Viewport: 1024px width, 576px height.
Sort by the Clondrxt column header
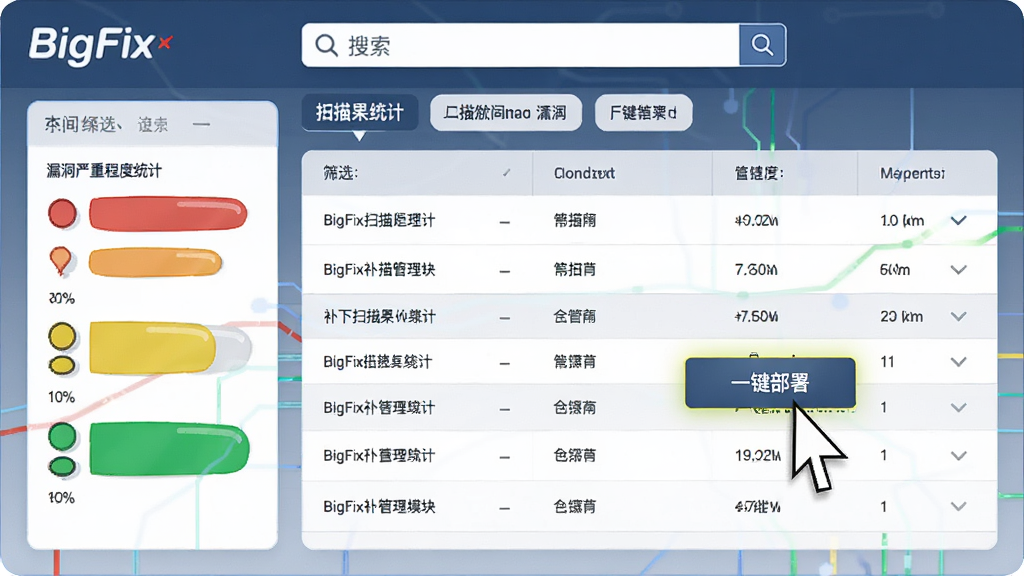coord(584,173)
